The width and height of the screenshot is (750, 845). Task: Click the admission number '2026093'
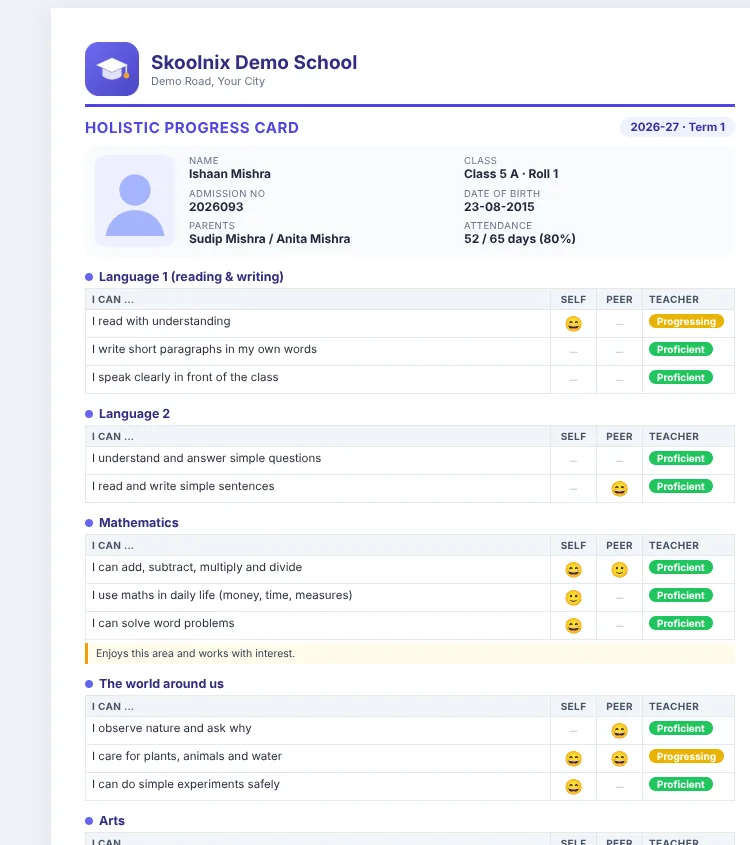coord(216,207)
